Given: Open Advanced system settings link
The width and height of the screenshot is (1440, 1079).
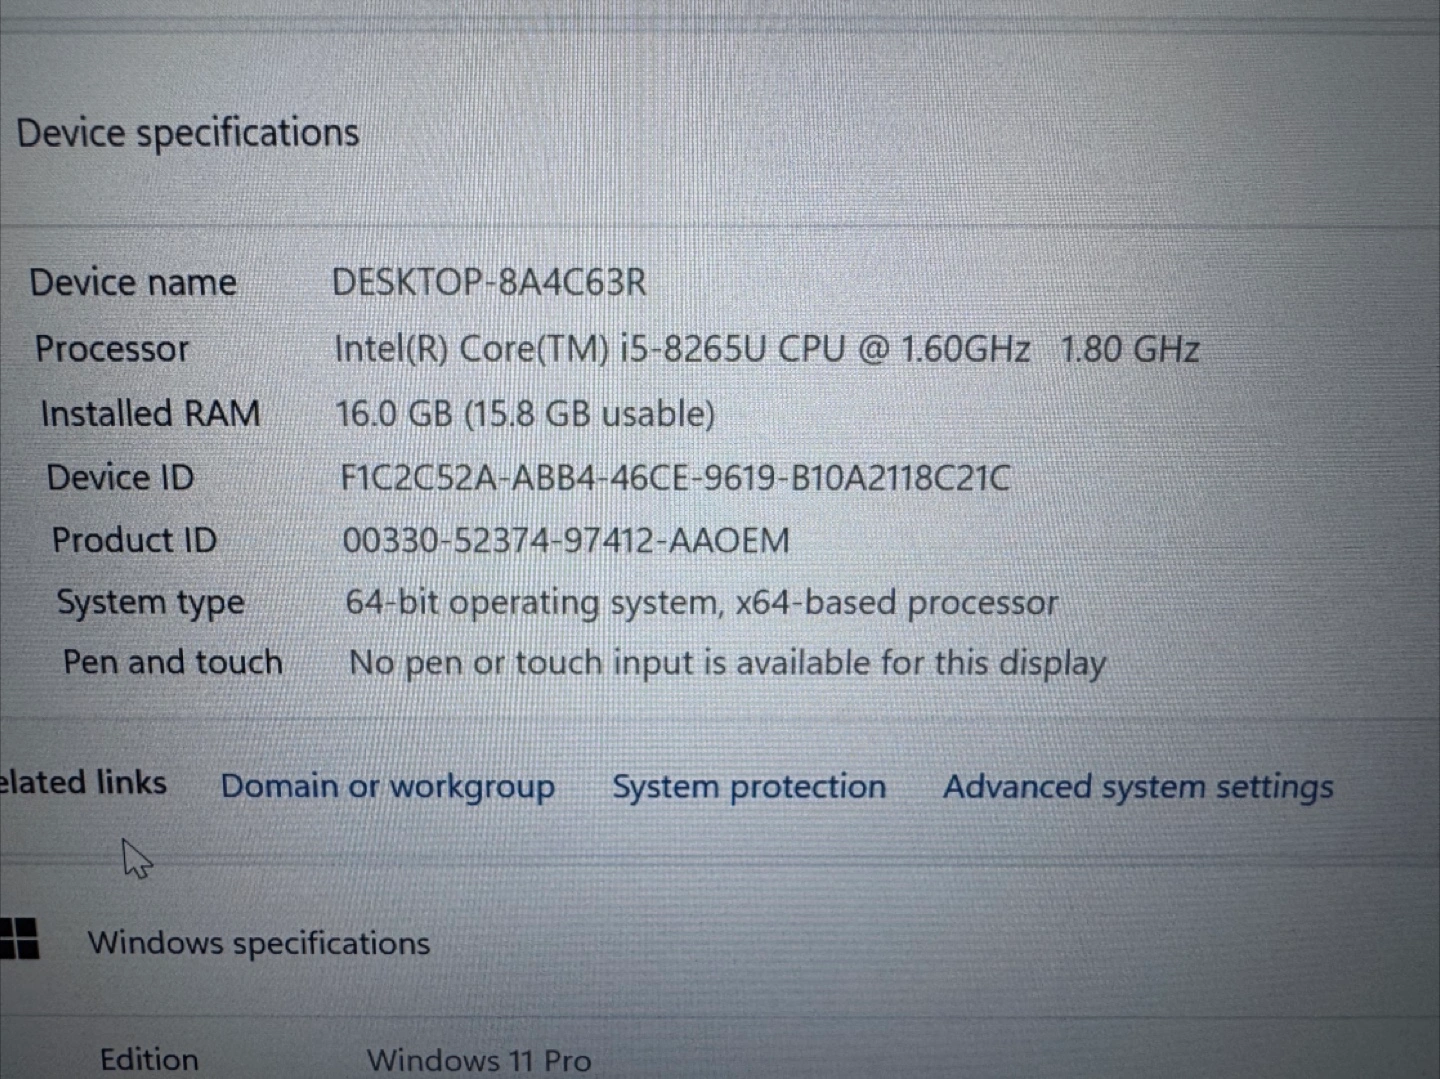Looking at the screenshot, I should click(x=1137, y=787).
